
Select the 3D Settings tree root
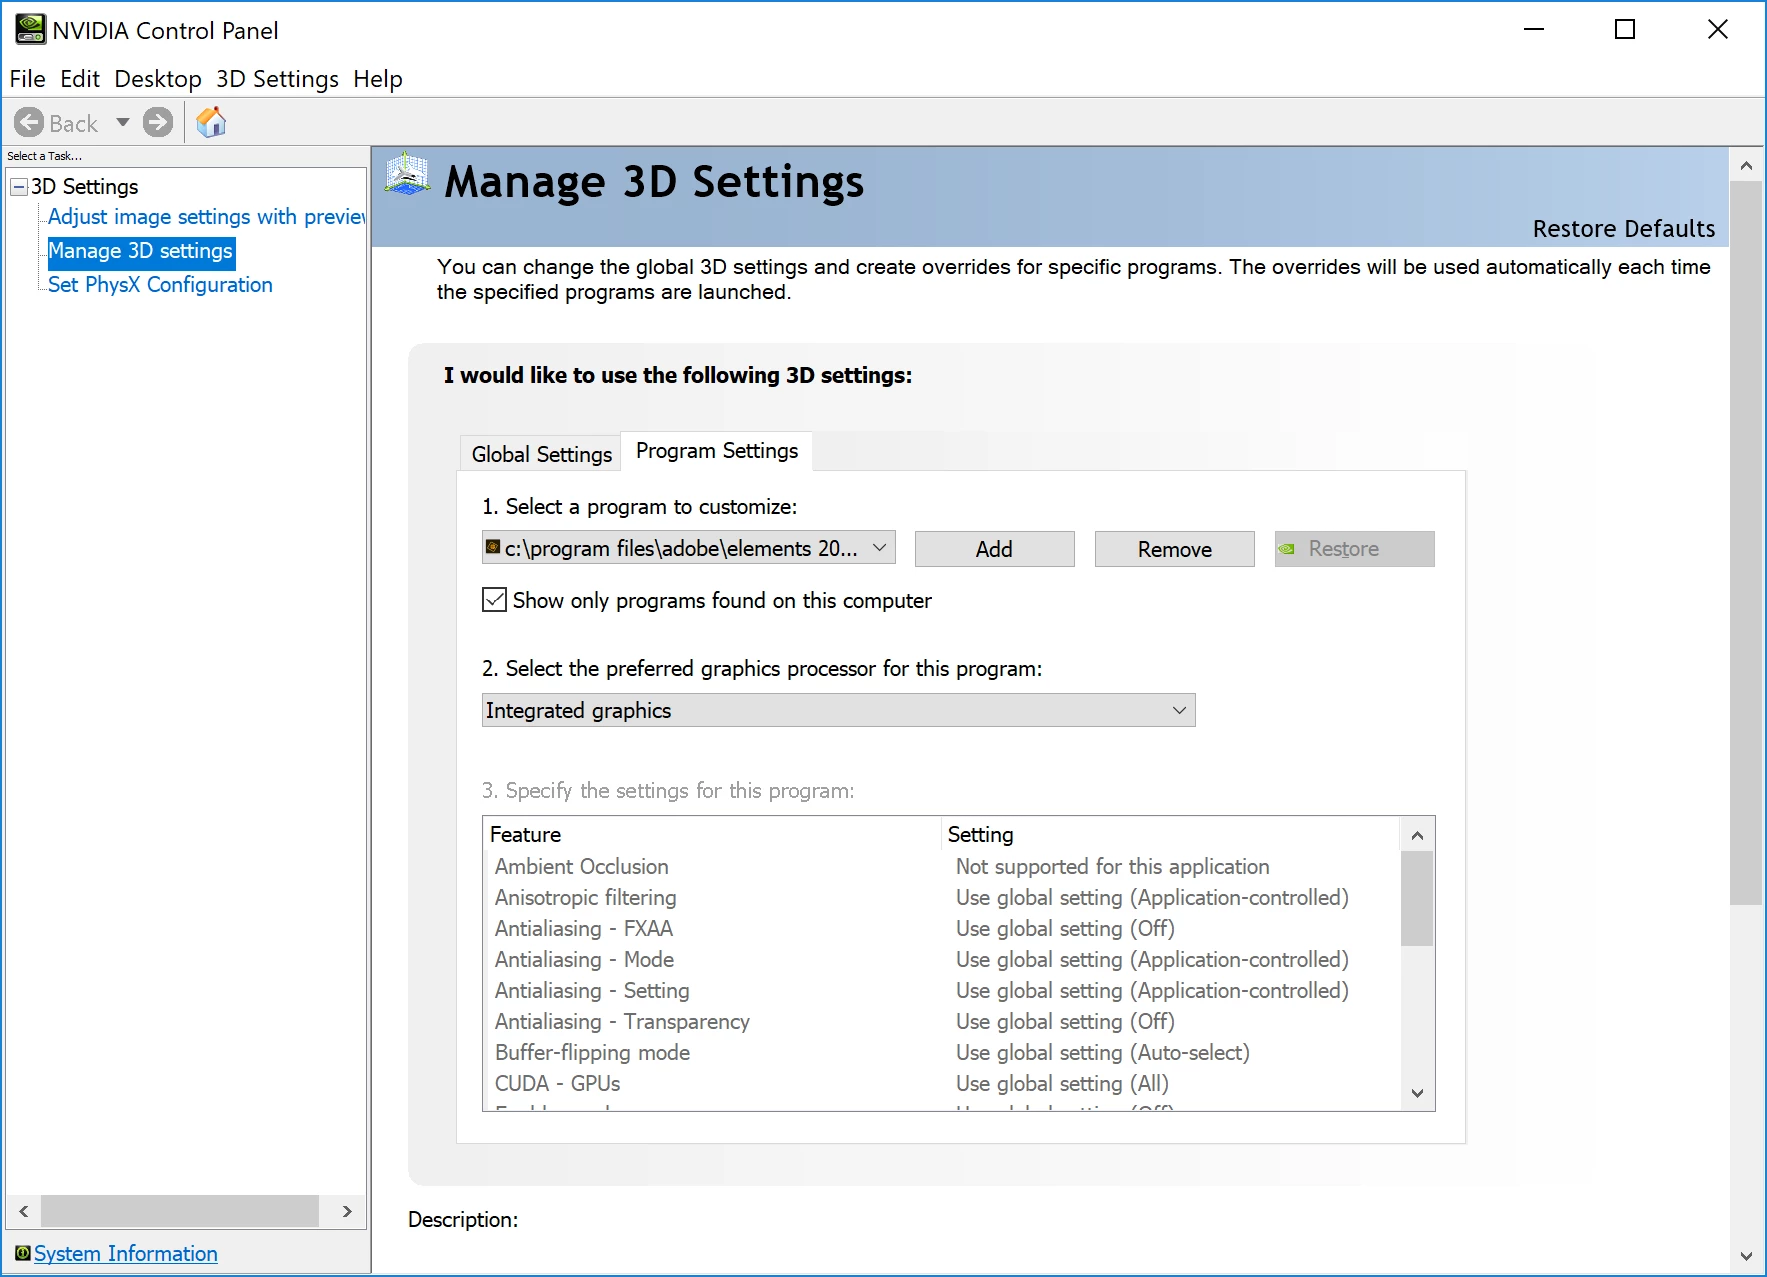coord(85,187)
